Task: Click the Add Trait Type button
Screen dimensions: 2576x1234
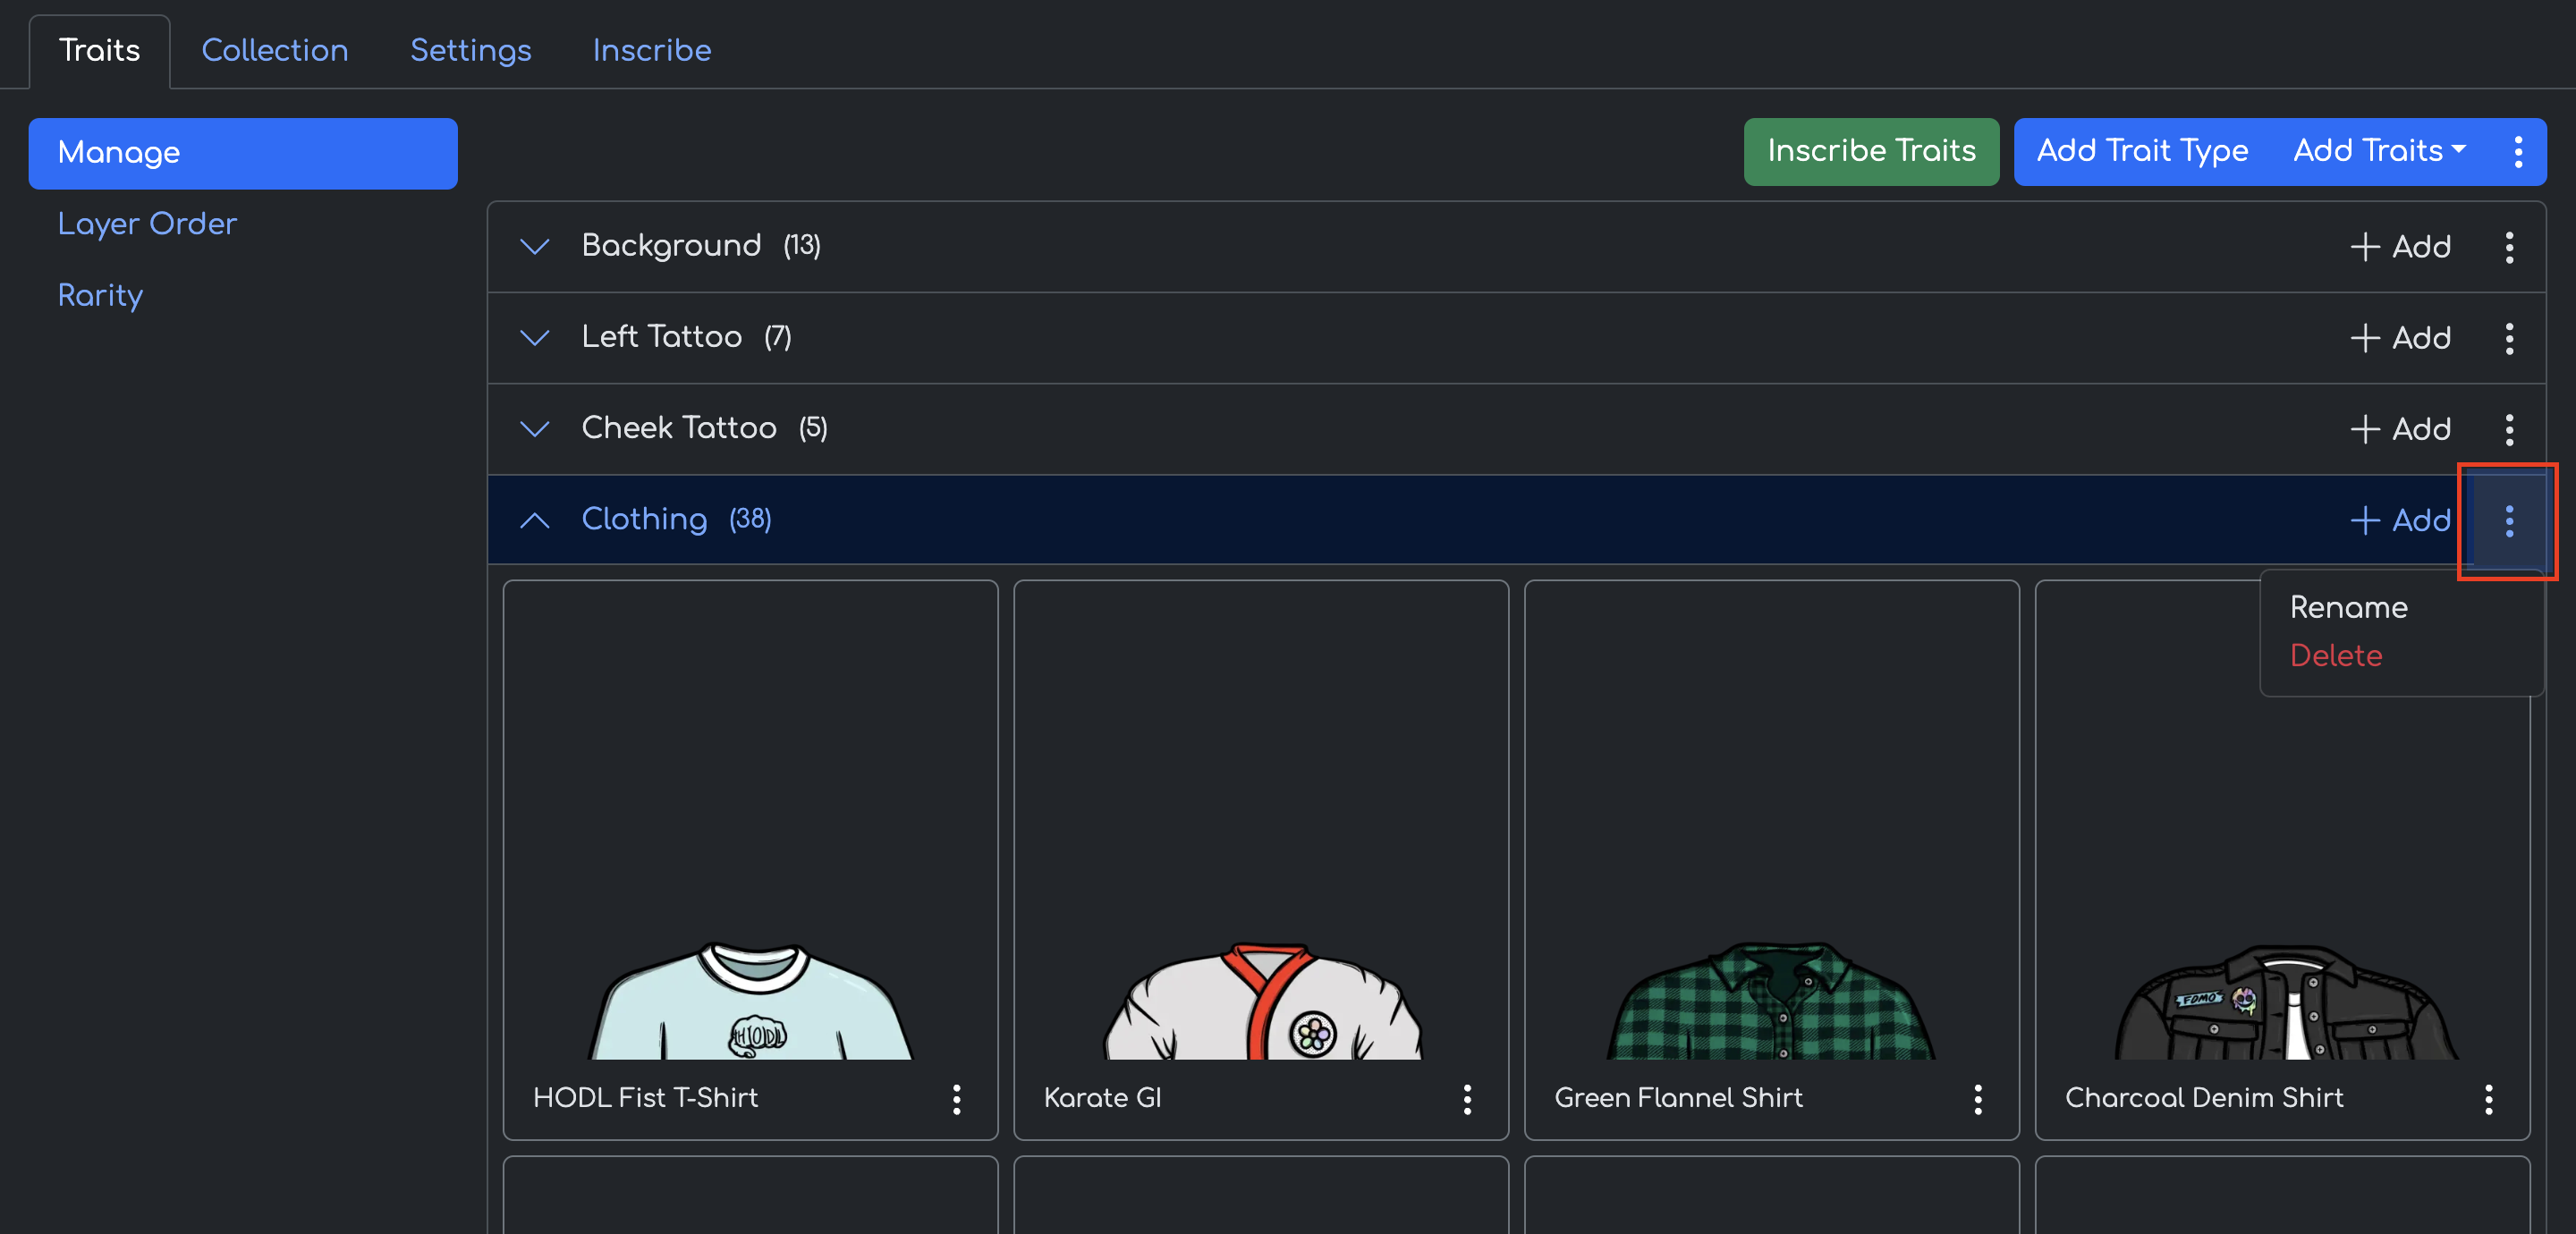Action: [x=2141, y=152]
